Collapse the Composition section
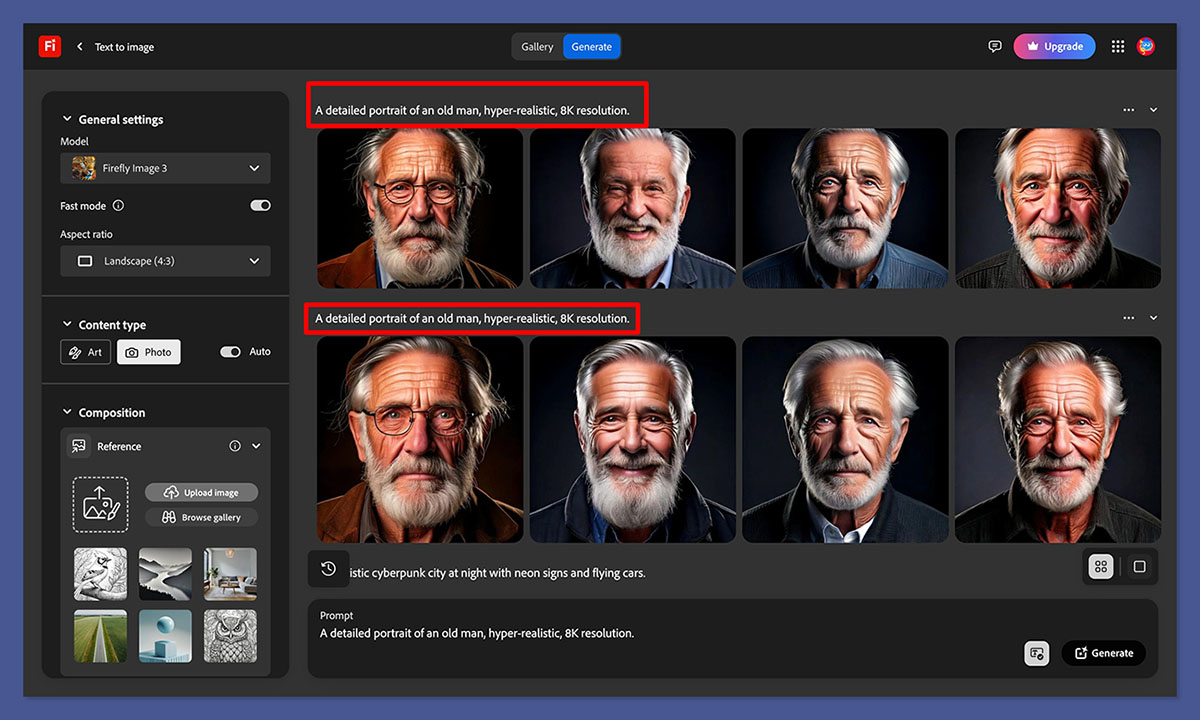This screenshot has width=1200, height=720. (67, 412)
